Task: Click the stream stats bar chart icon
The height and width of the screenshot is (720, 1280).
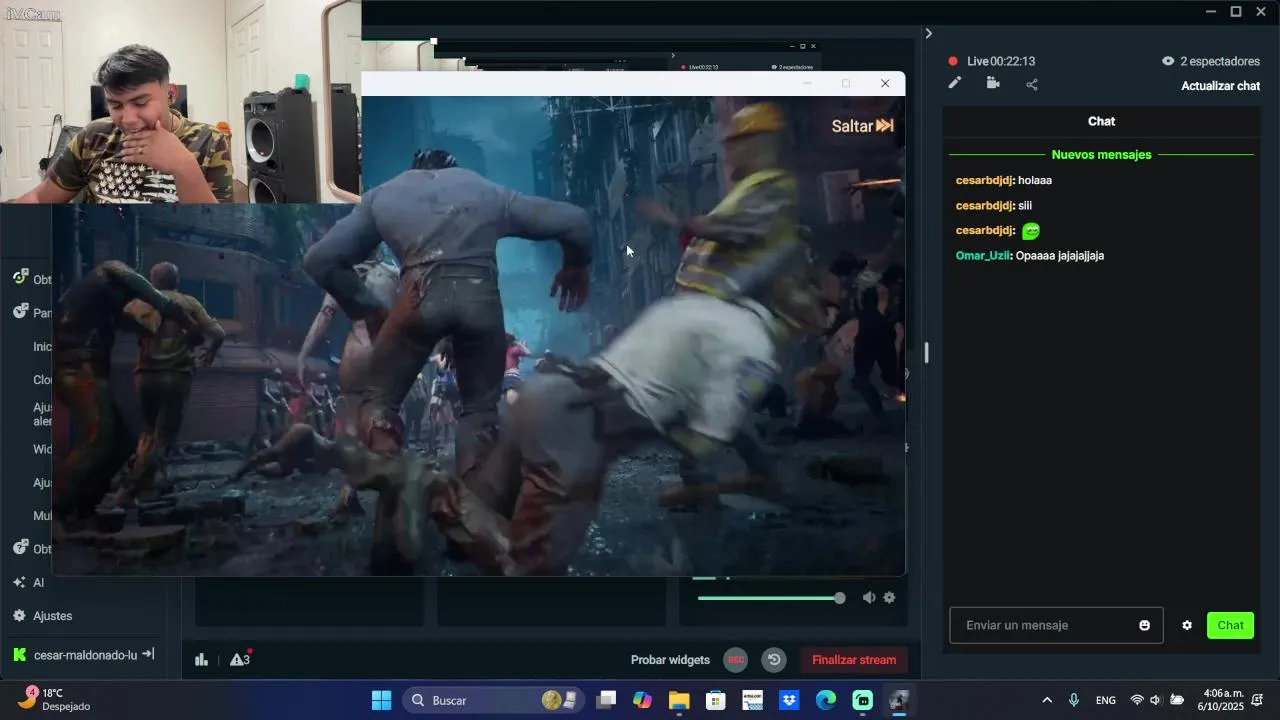Action: click(x=201, y=659)
